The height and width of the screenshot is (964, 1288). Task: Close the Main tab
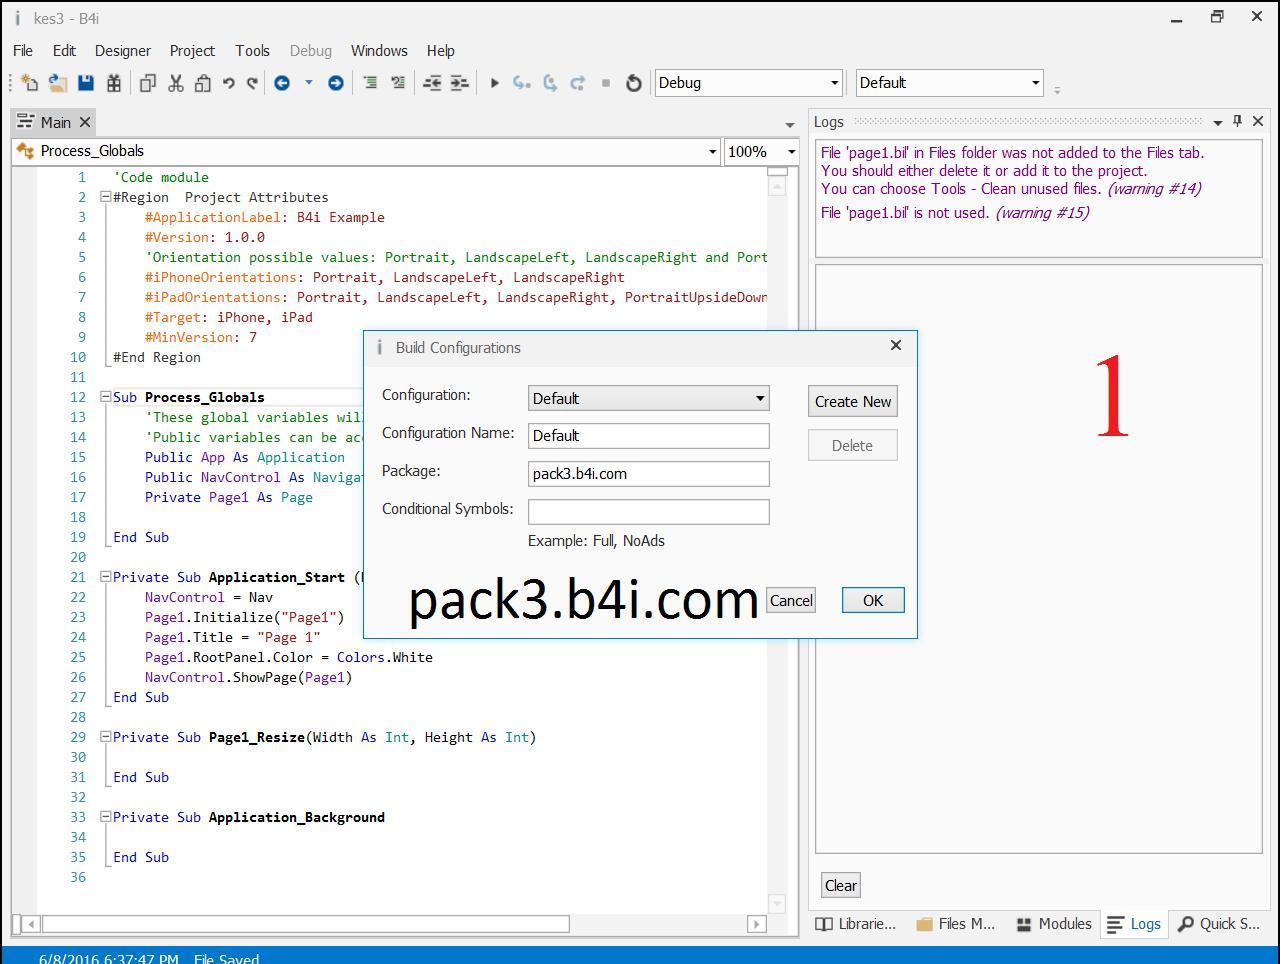(85, 122)
